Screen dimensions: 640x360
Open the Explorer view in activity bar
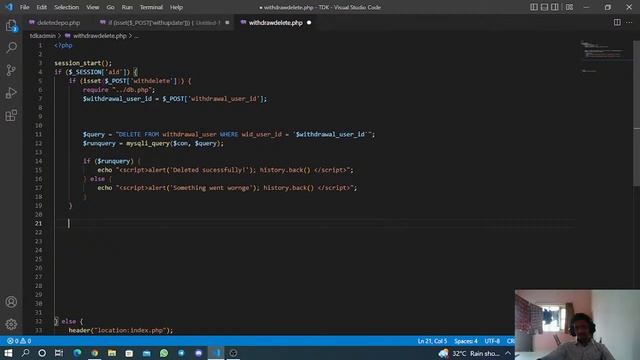(11, 26)
